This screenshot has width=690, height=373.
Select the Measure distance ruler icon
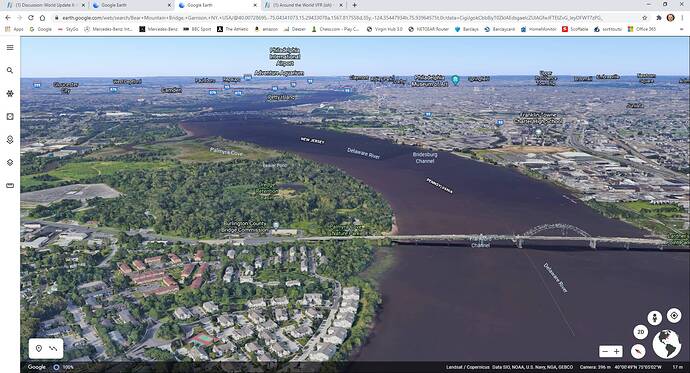click(10, 186)
